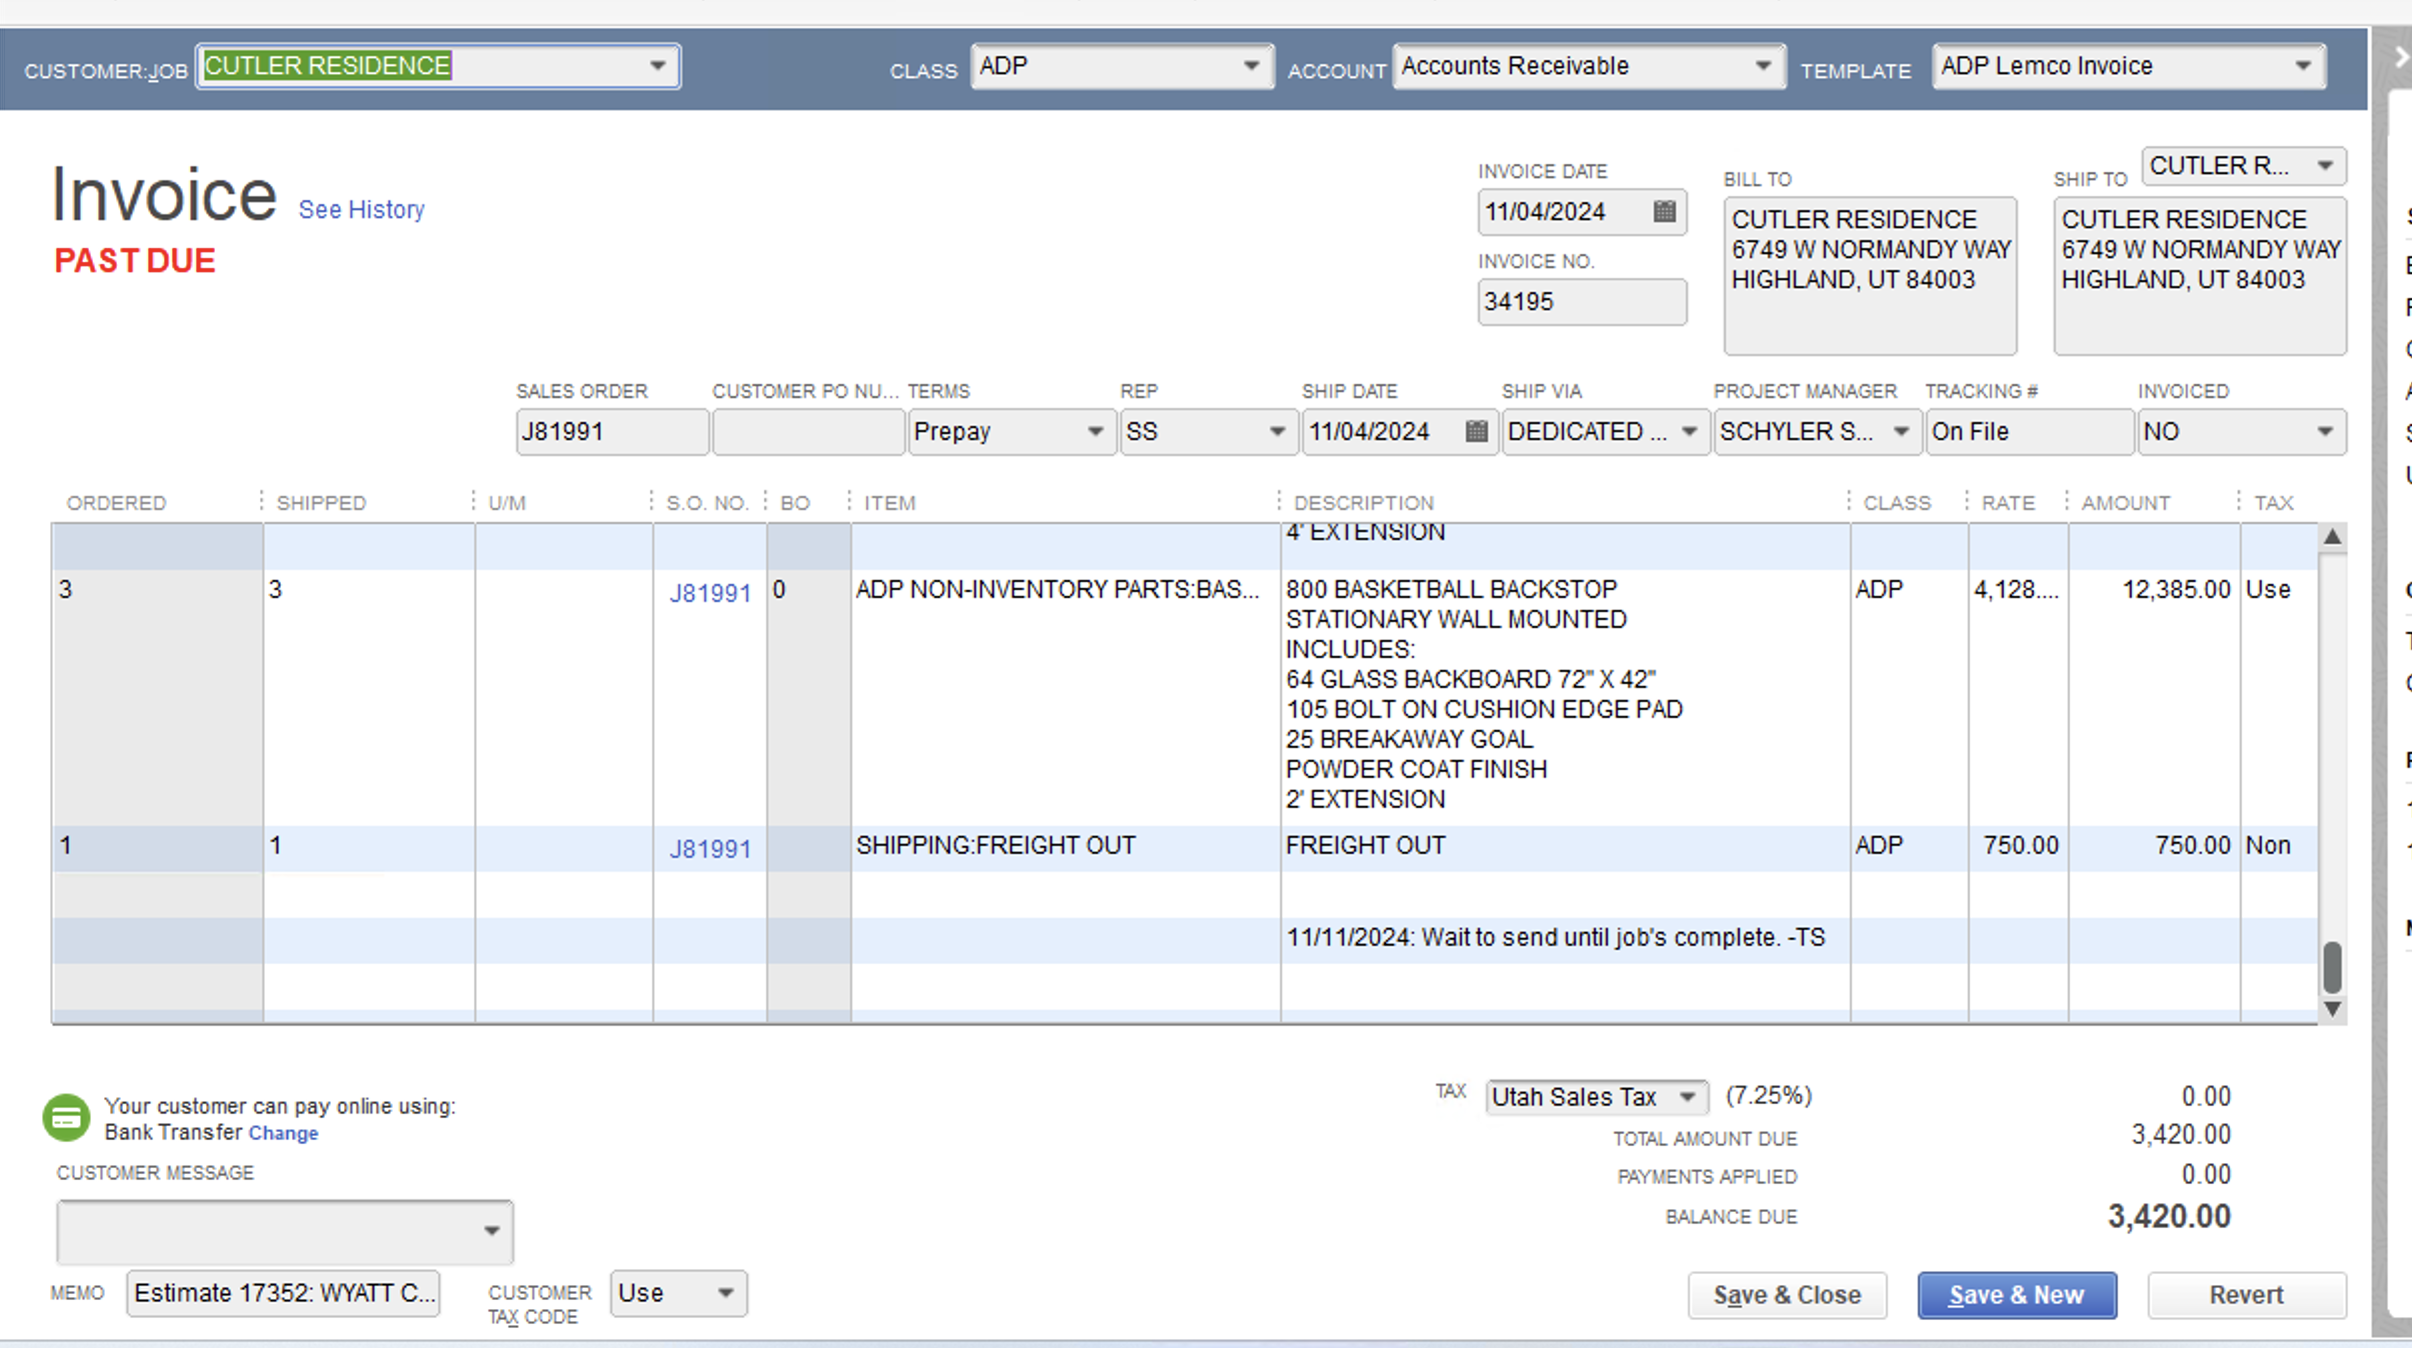Screen dimensions: 2412x1348
Task: Expand the Customer Tax Code dropdown
Action: click(726, 1293)
